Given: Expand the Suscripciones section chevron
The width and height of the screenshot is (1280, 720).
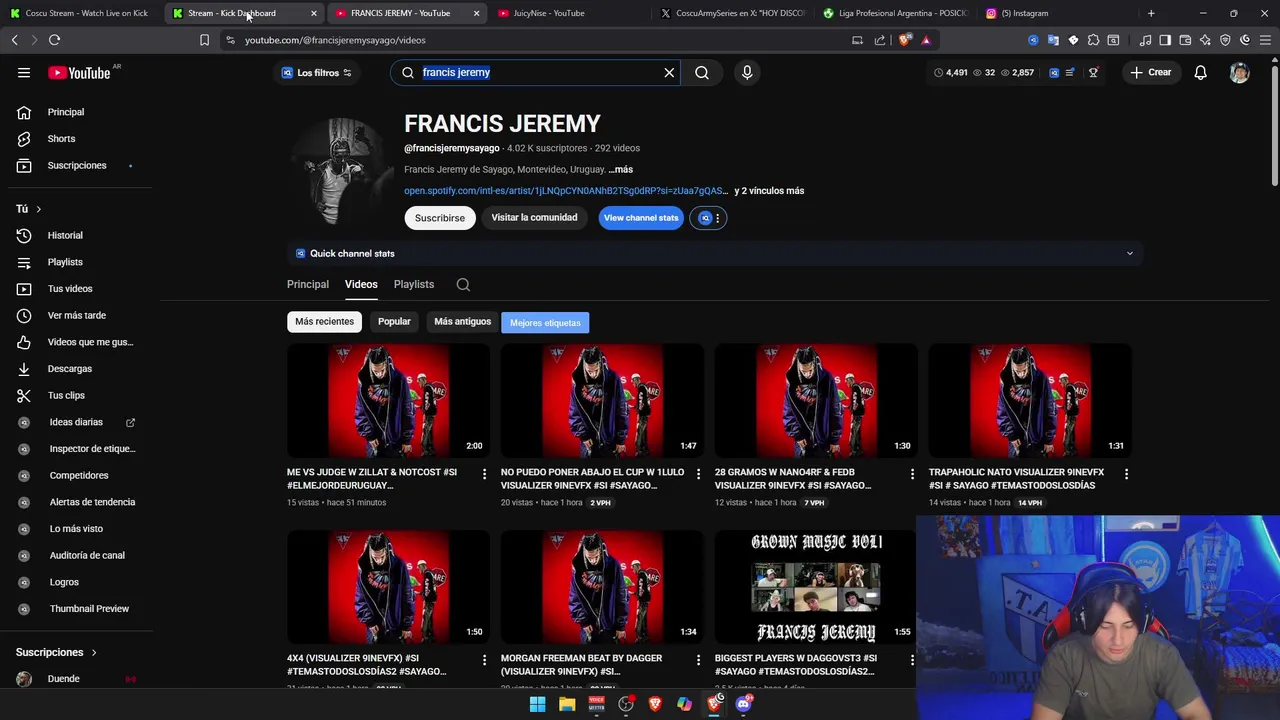Looking at the screenshot, I should (x=94, y=652).
